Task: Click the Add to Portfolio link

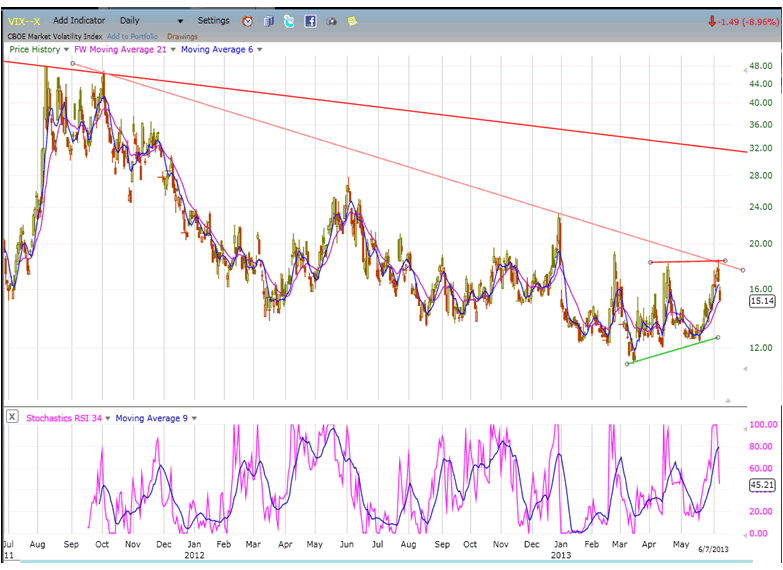Action: 133,36
